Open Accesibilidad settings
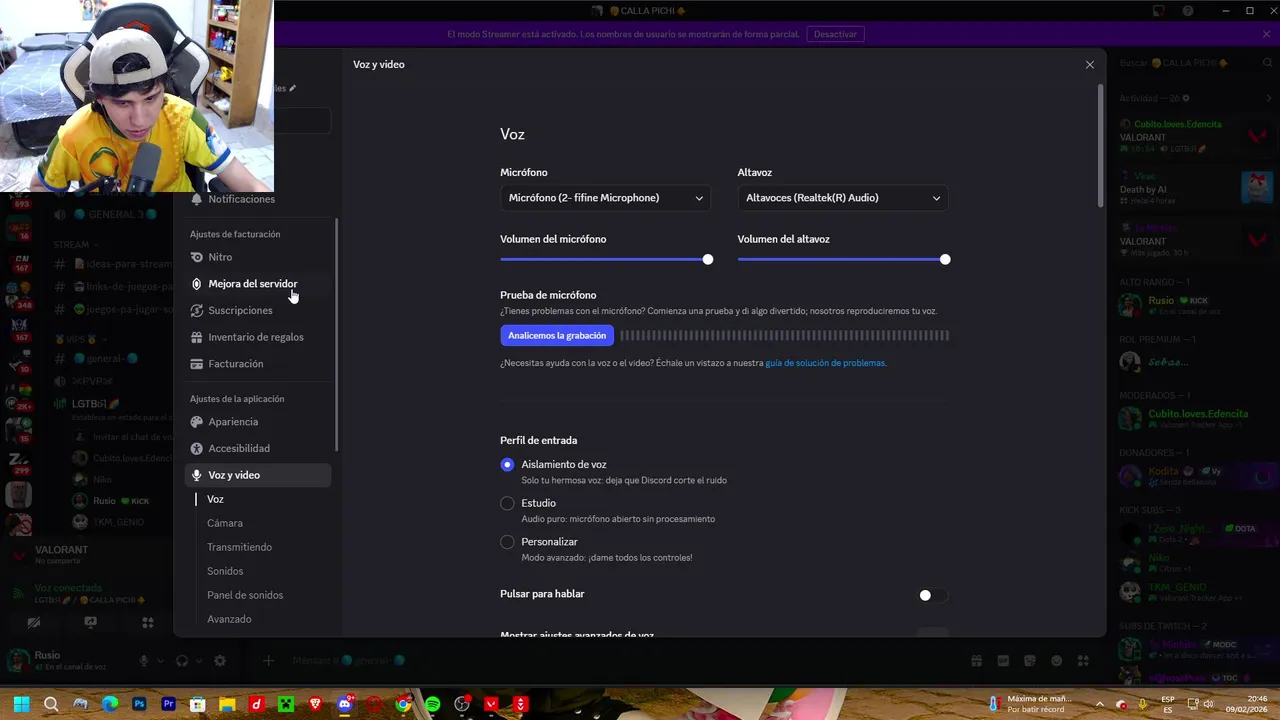This screenshot has width=1280, height=720. (x=258, y=448)
